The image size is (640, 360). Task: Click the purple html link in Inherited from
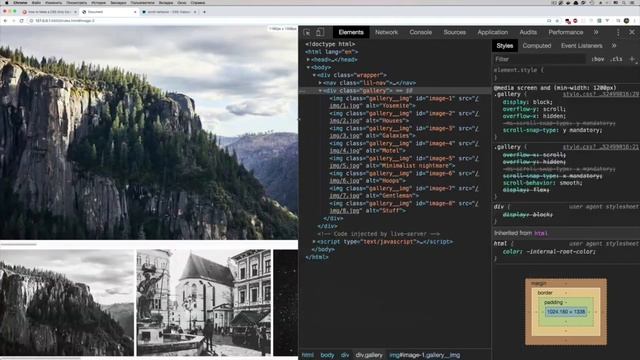point(540,233)
